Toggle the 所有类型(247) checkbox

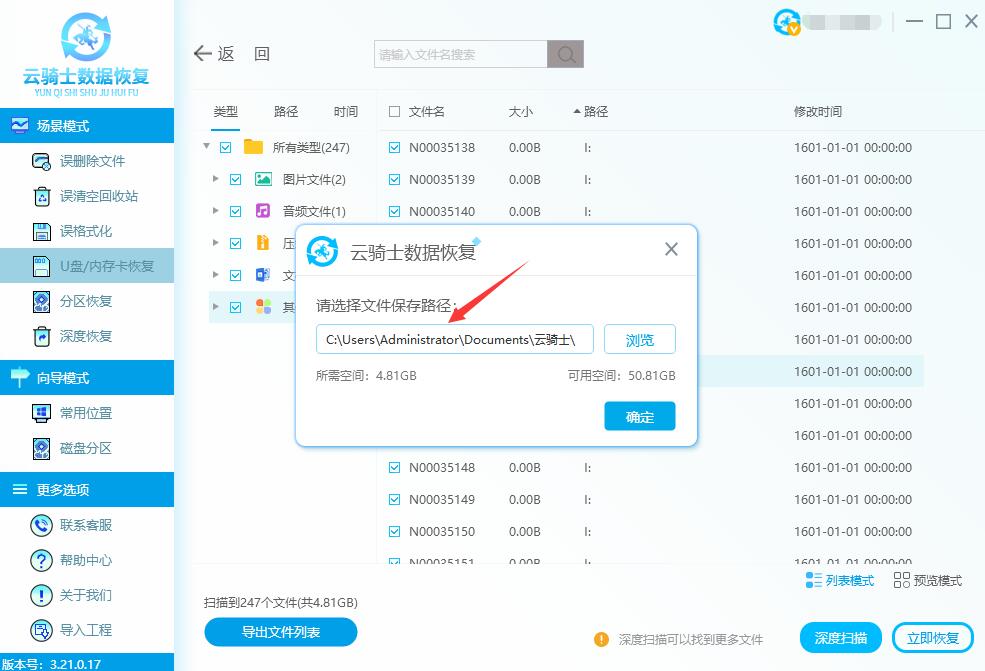click(x=226, y=148)
